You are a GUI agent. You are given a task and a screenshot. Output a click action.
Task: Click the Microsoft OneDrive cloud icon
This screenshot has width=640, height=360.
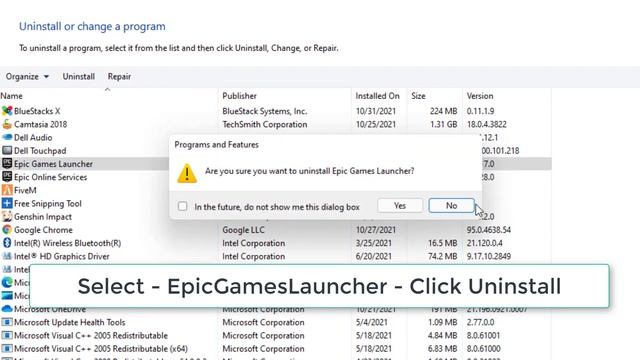[x=7, y=309]
